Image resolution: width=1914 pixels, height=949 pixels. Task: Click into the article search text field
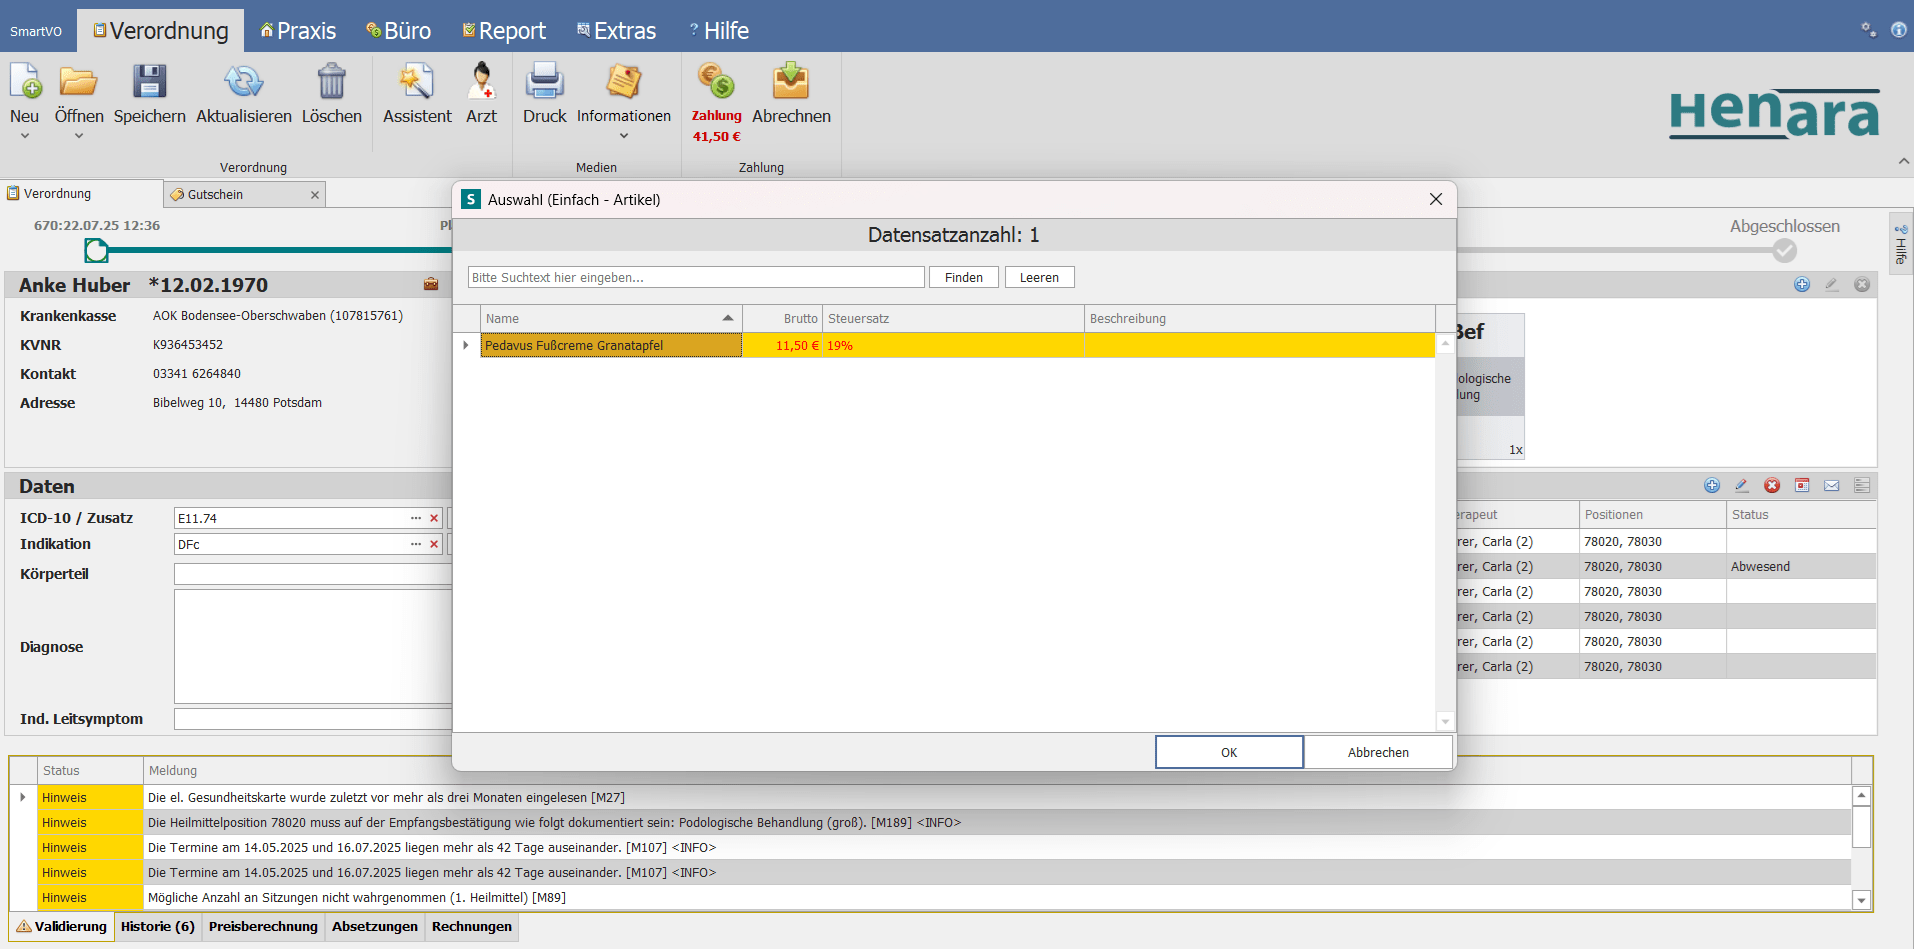[695, 277]
